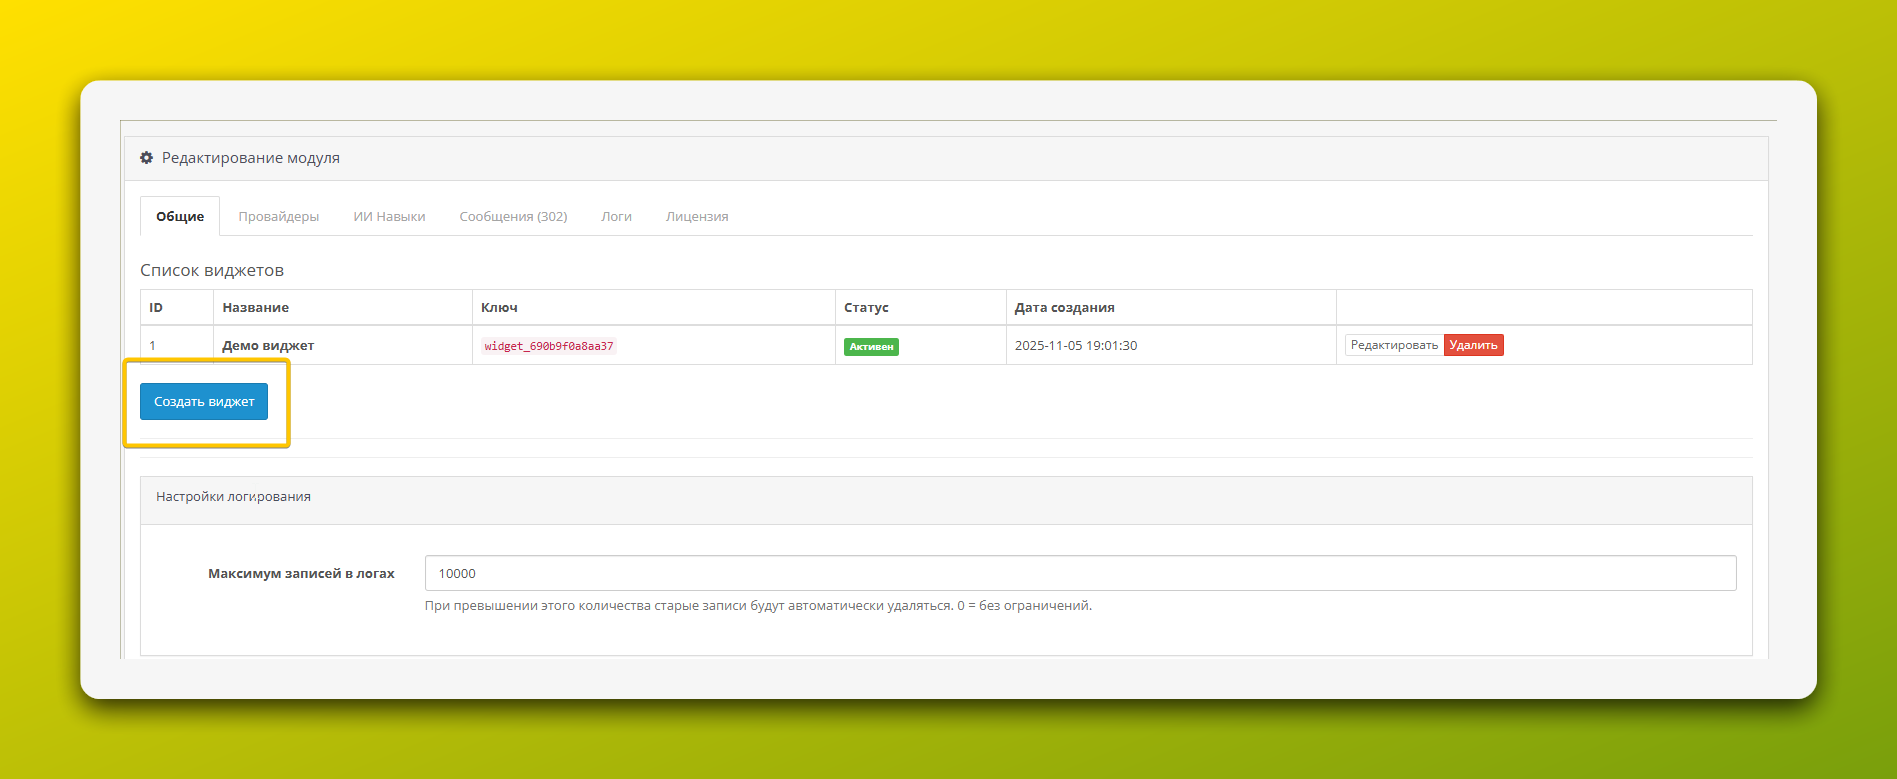Click the Название column header
This screenshot has width=1897, height=779.
tap(256, 307)
